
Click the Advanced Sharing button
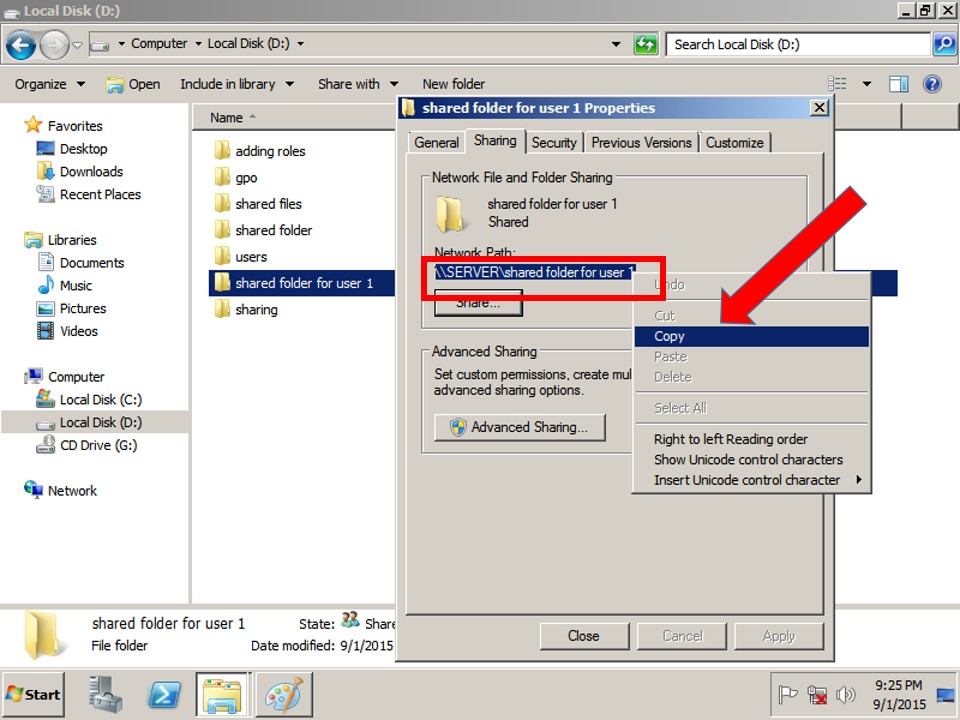point(519,427)
